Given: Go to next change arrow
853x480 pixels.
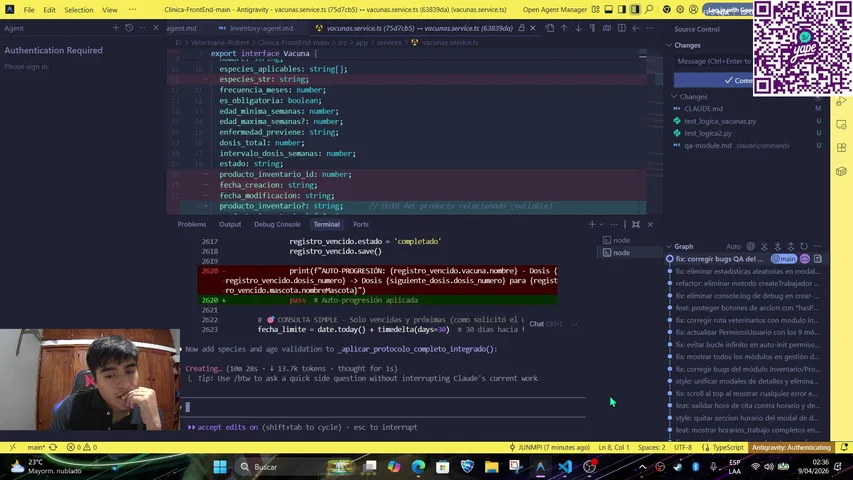Looking at the screenshot, I should [578, 28].
